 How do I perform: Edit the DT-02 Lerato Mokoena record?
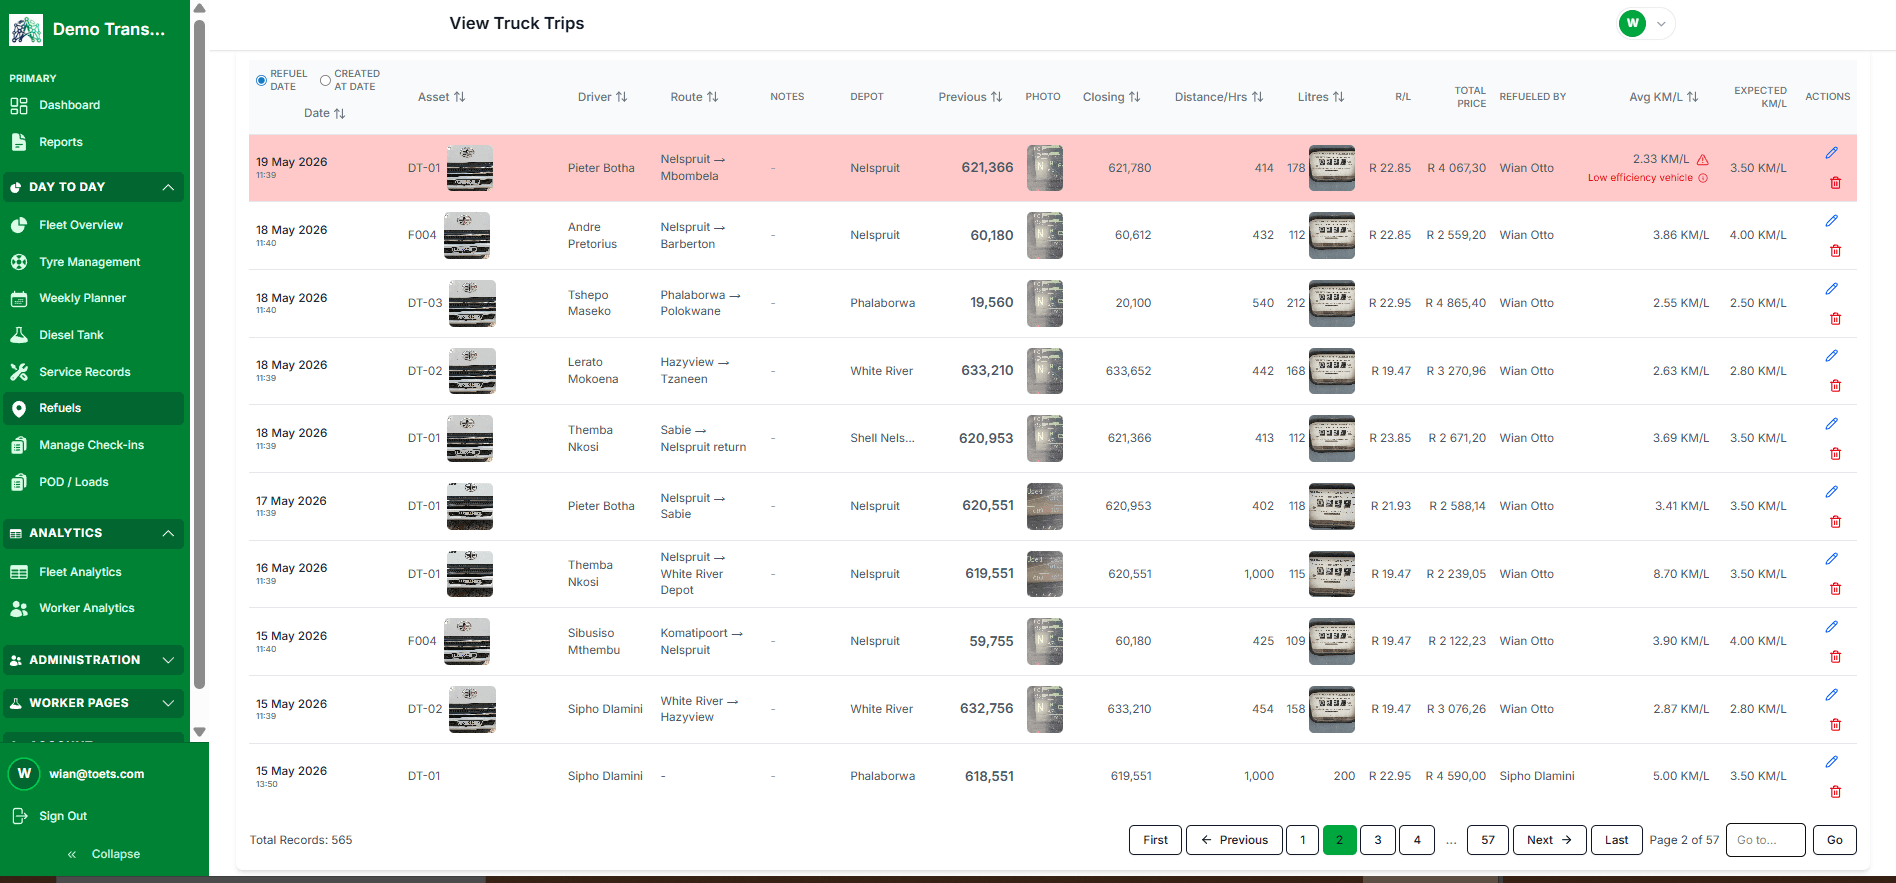(x=1831, y=356)
